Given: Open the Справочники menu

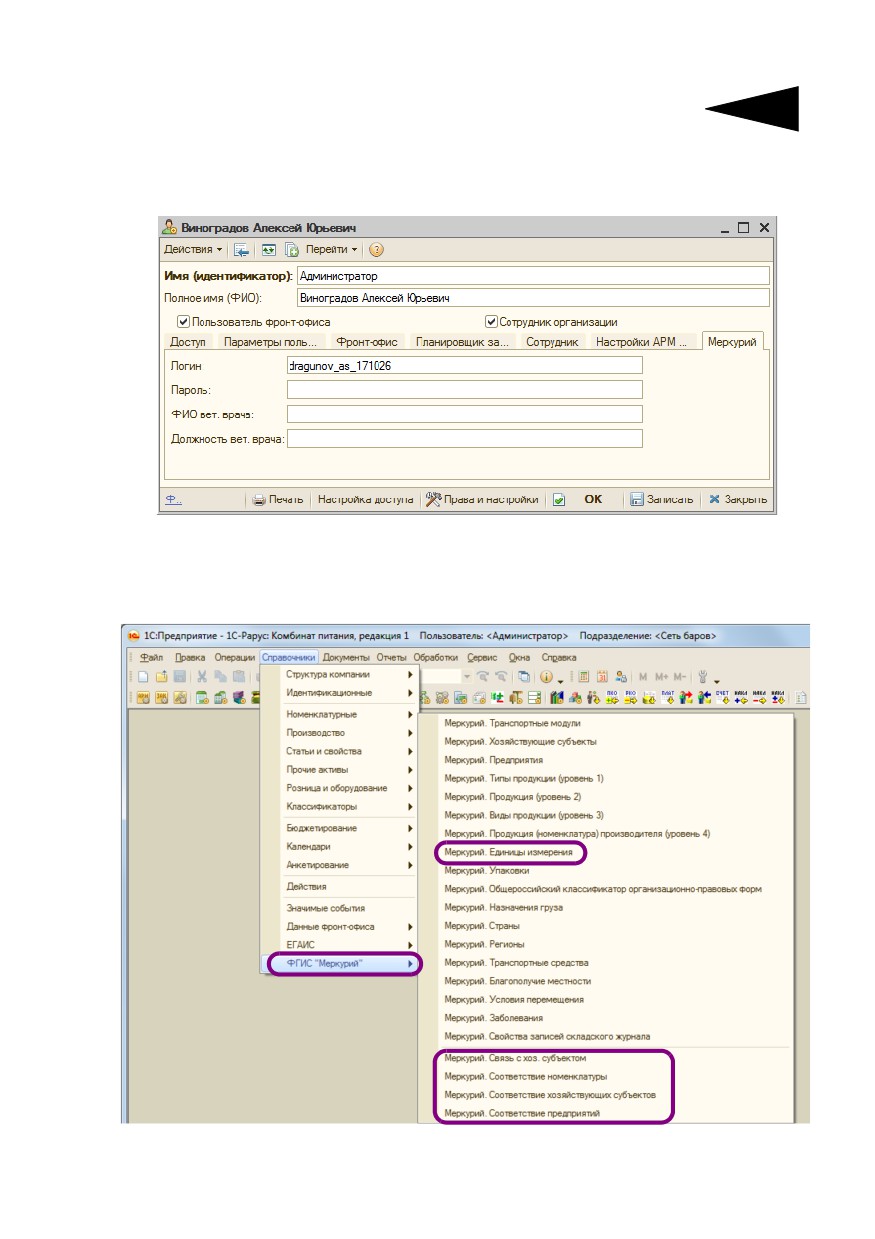Looking at the screenshot, I should (289, 657).
